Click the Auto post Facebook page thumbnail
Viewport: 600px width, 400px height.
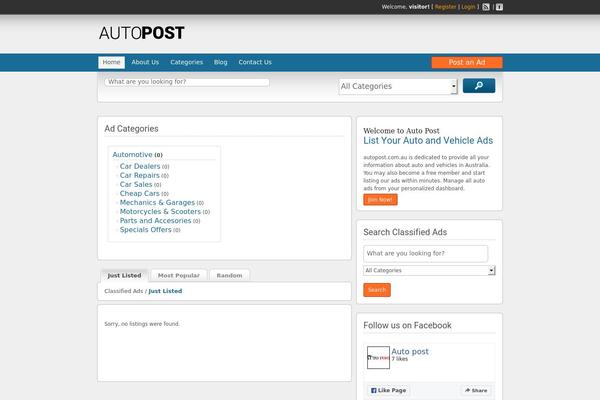coord(378,358)
